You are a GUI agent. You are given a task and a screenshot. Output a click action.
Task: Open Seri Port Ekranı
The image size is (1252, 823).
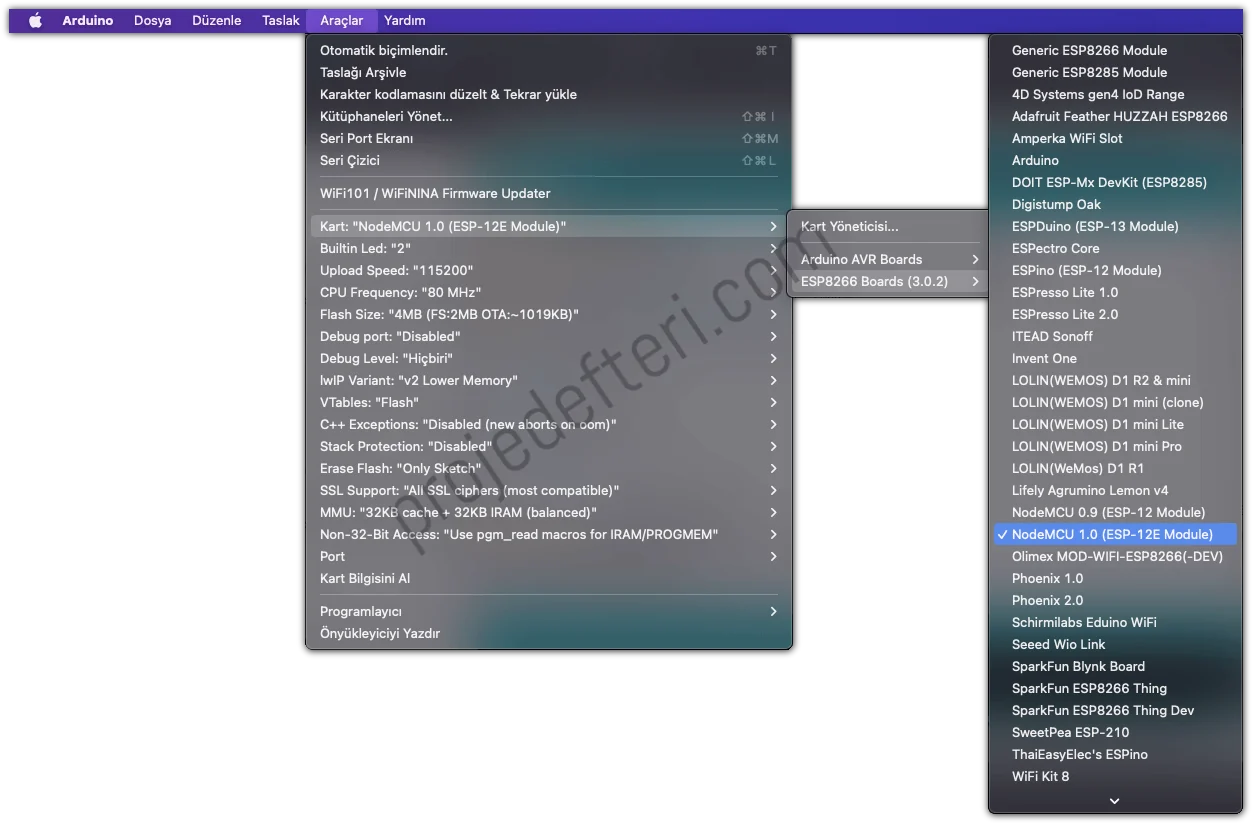(548, 138)
